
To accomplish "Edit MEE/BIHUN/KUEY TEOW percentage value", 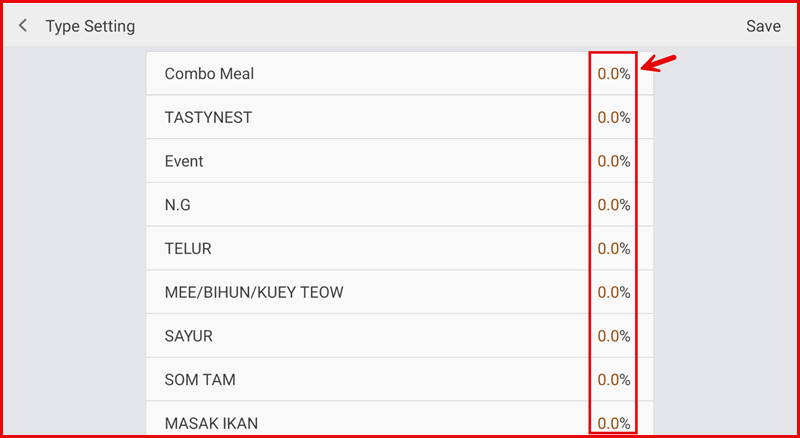I will 613,292.
